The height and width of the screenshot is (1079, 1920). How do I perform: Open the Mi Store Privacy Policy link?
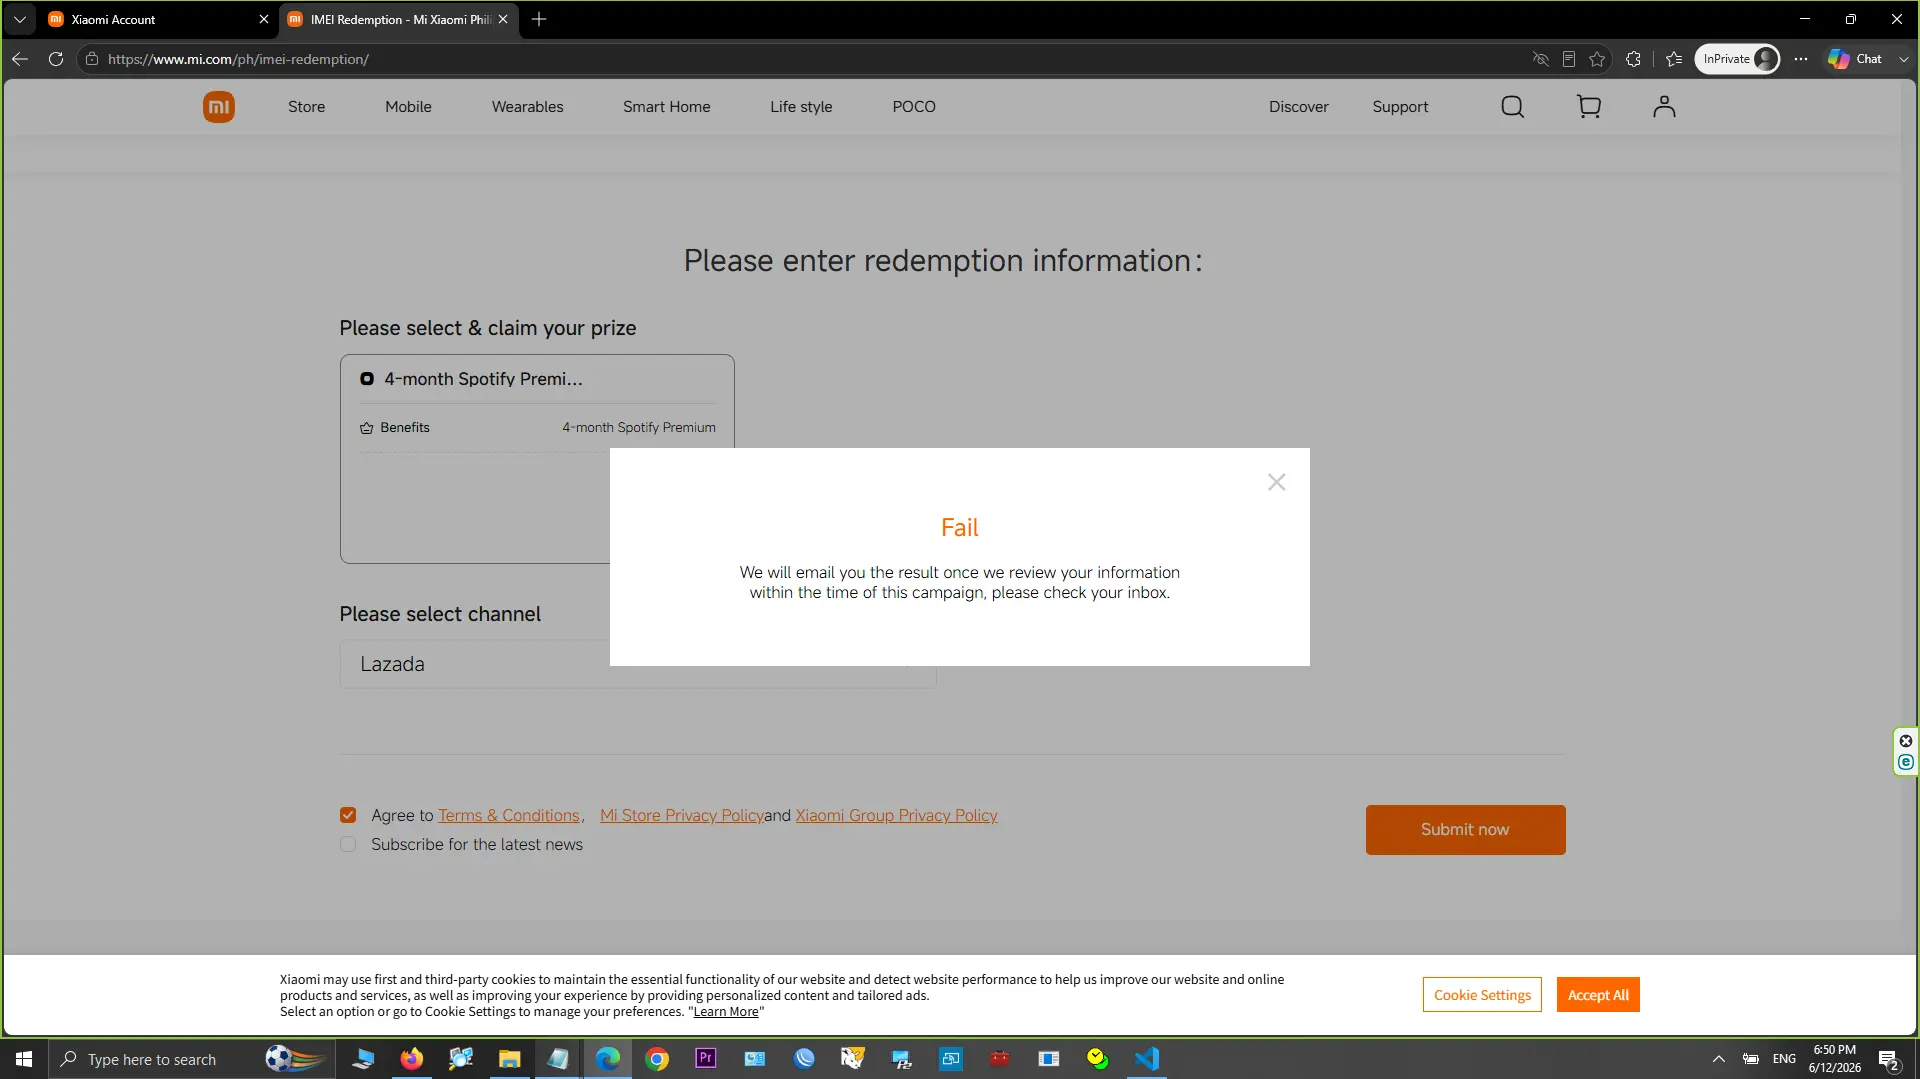(682, 815)
